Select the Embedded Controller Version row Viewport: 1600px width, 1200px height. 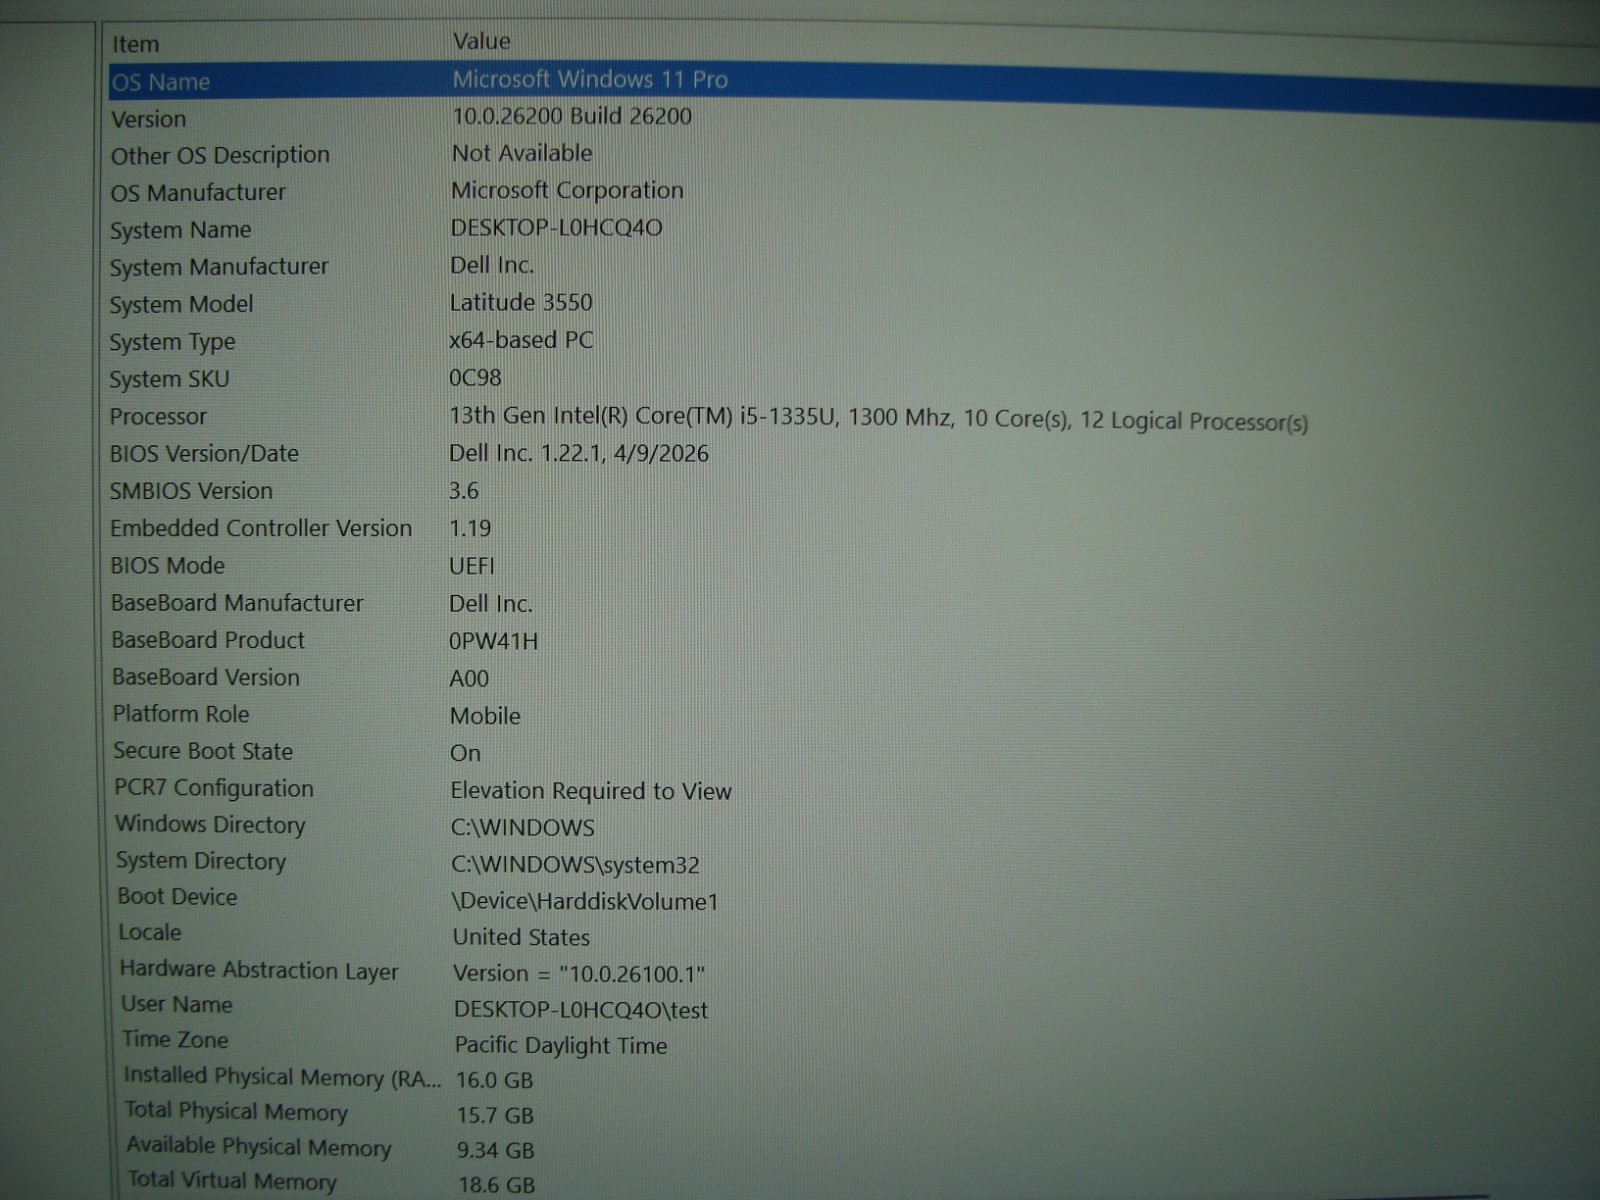click(x=261, y=528)
